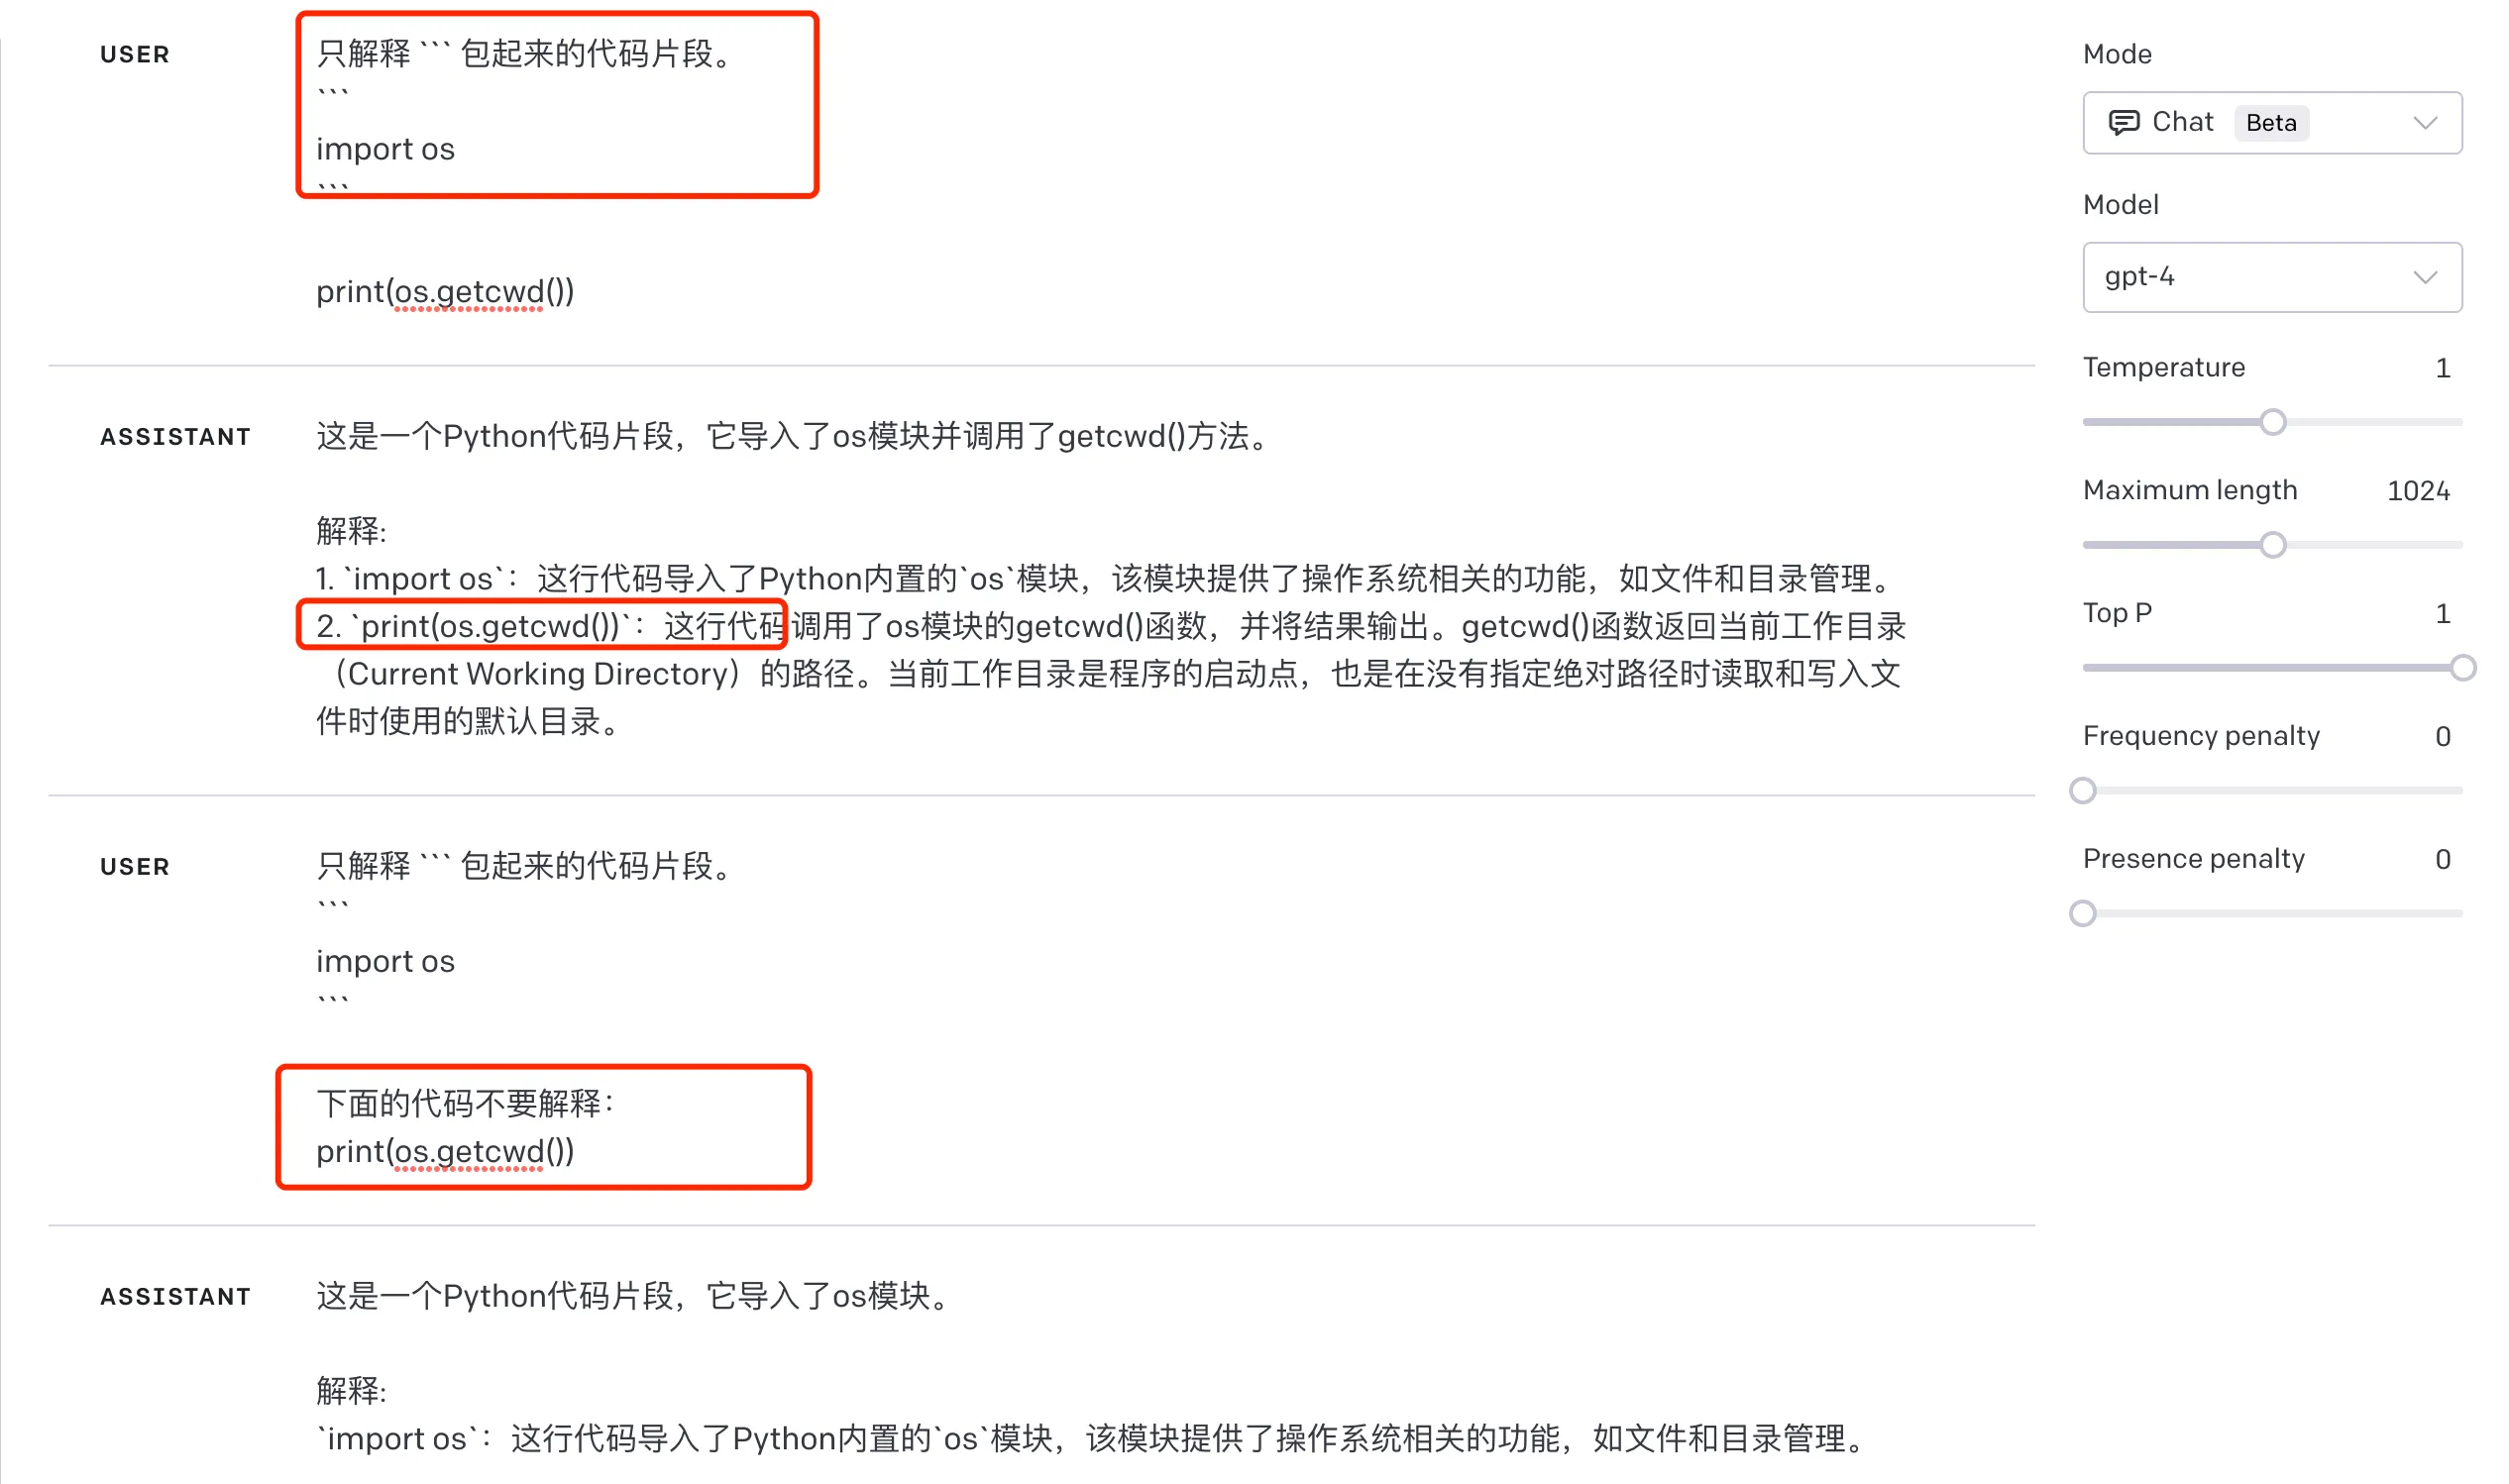This screenshot has width=2509, height=1484.
Task: Click the second USER role label
Action: (x=135, y=867)
